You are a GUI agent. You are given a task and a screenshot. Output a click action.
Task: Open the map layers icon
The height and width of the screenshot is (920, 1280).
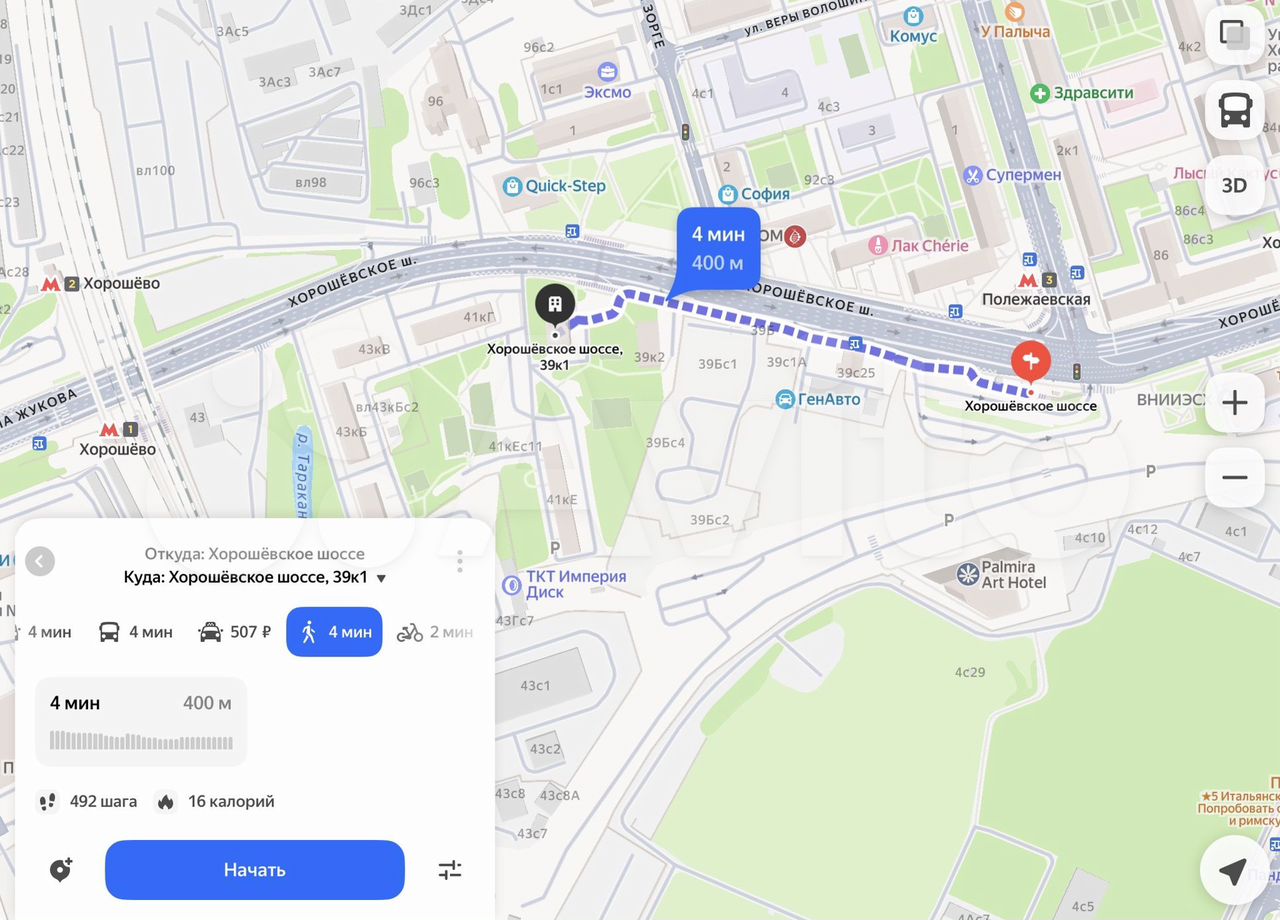1235,36
